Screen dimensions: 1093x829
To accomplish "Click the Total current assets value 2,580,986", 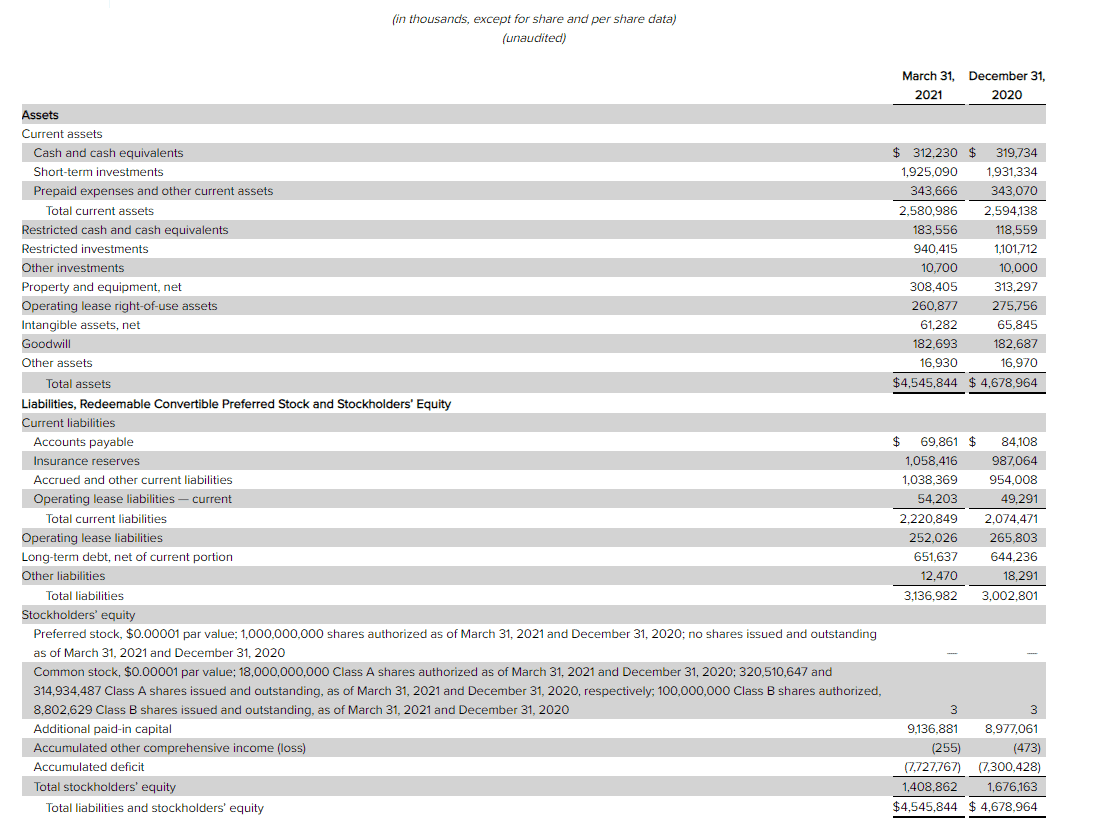I will tap(928, 211).
